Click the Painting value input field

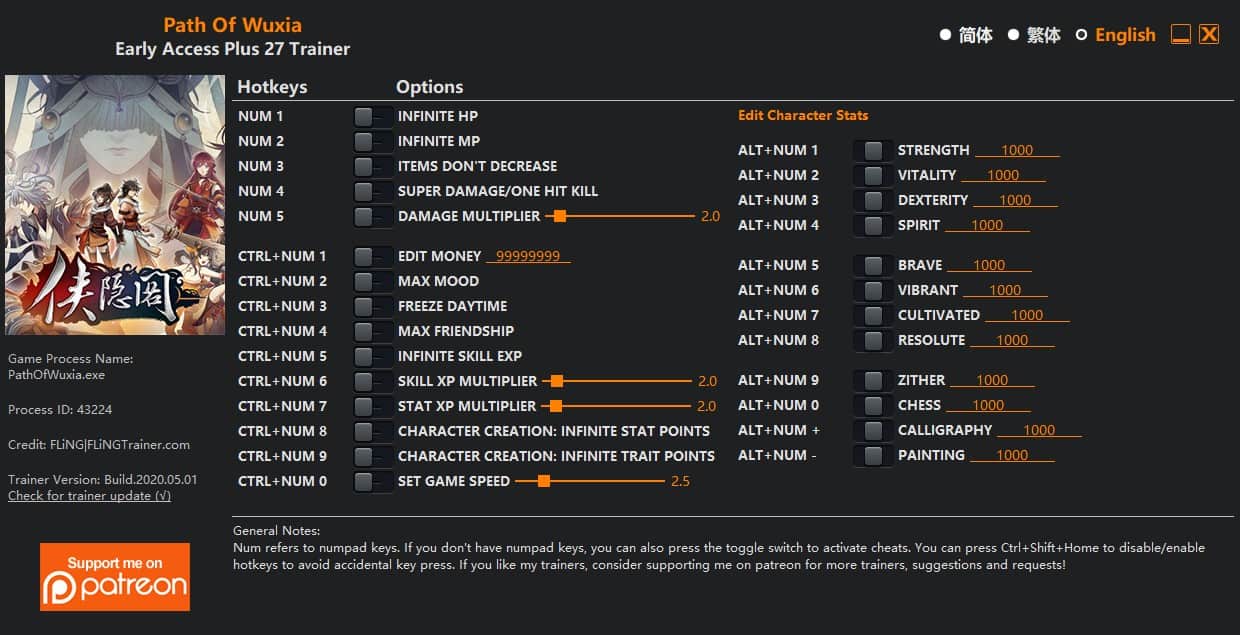(x=1012, y=455)
